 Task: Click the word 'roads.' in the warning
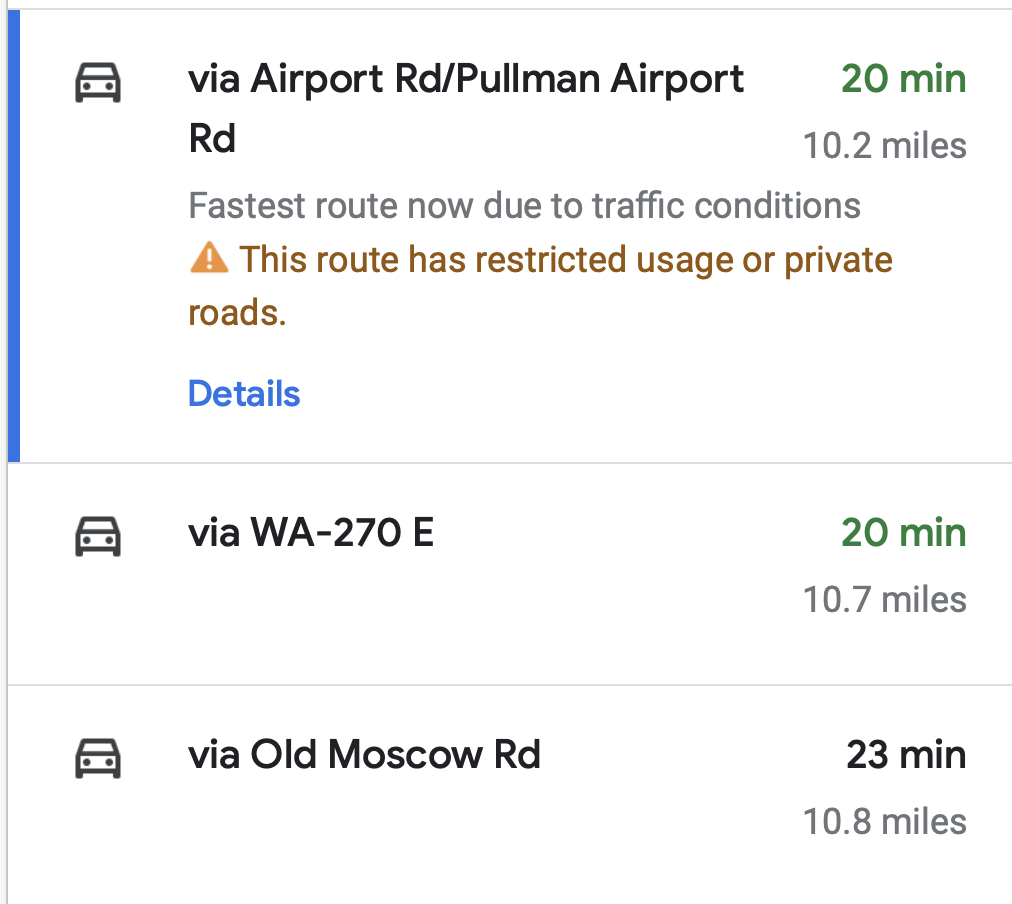click(x=237, y=313)
